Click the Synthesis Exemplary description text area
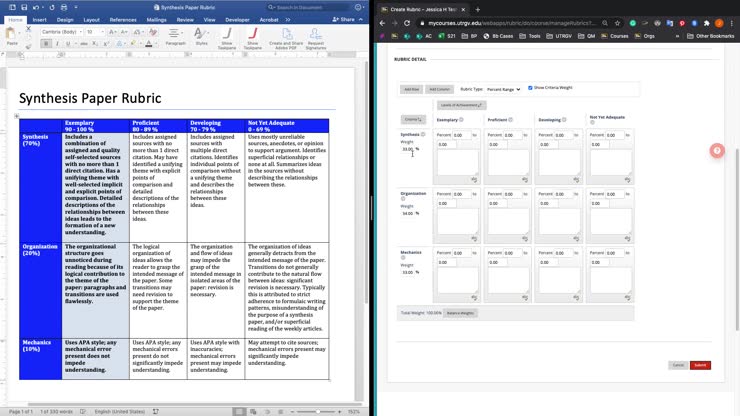This screenshot has height=416, width=740. [x=457, y=162]
